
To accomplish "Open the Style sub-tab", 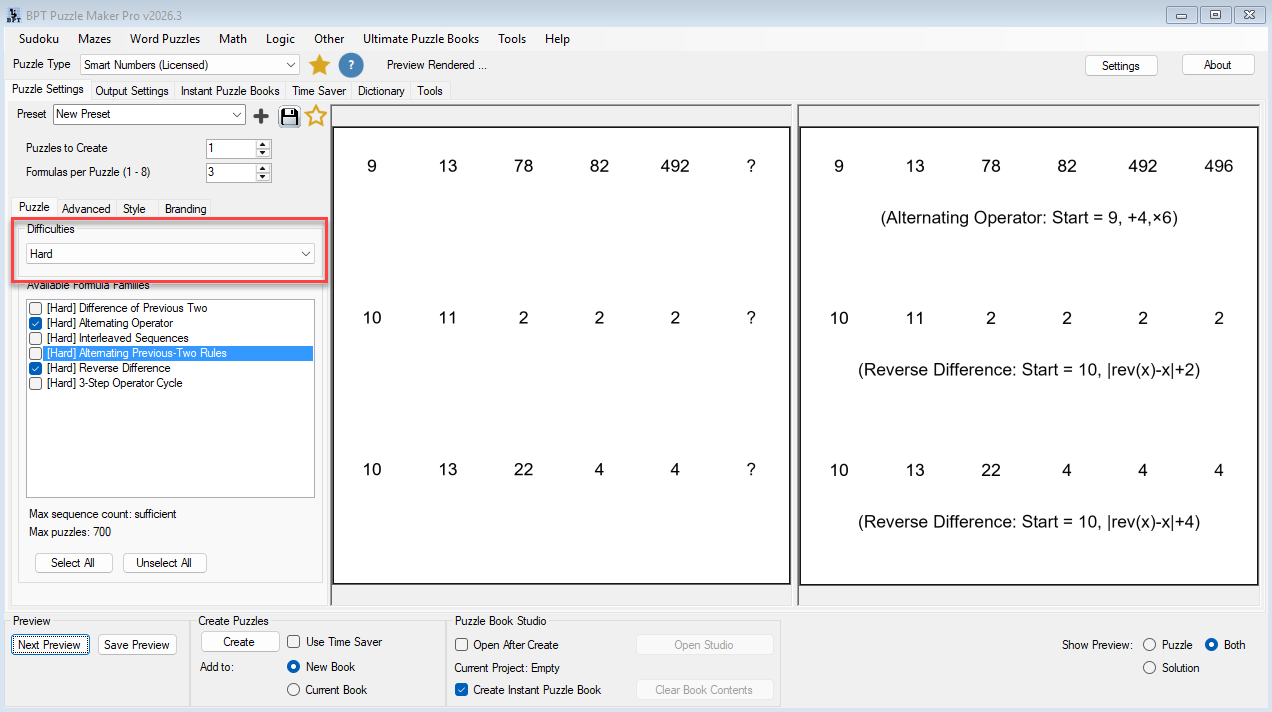I will pyautogui.click(x=134, y=209).
